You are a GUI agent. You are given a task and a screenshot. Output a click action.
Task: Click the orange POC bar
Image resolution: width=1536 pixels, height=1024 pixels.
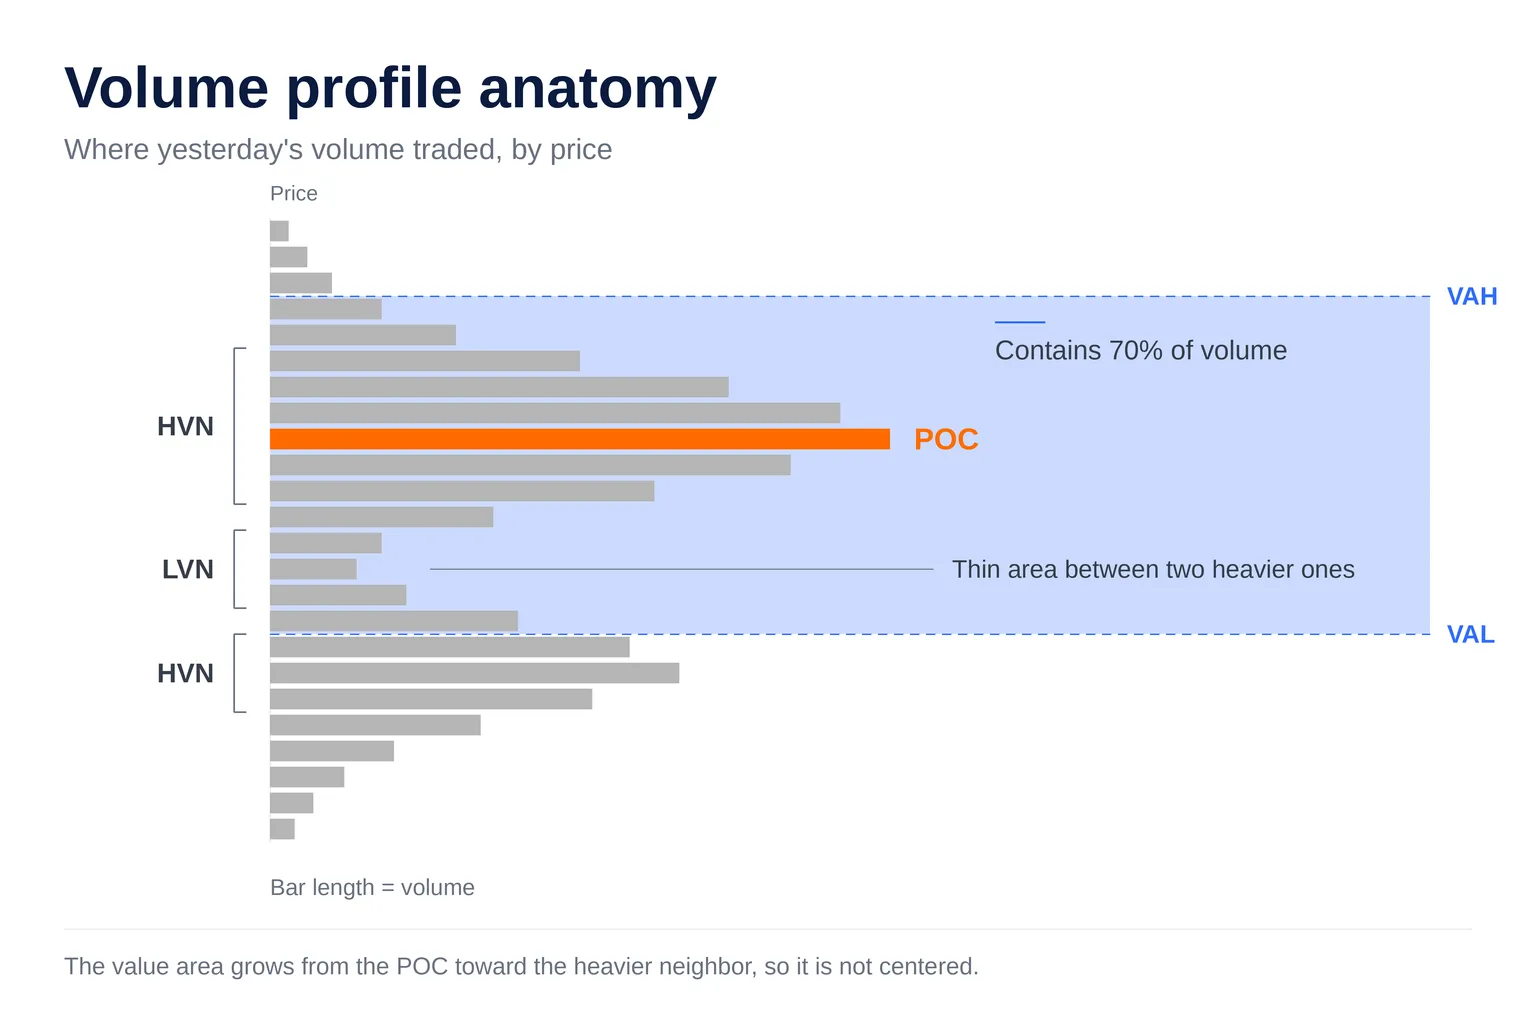(580, 439)
